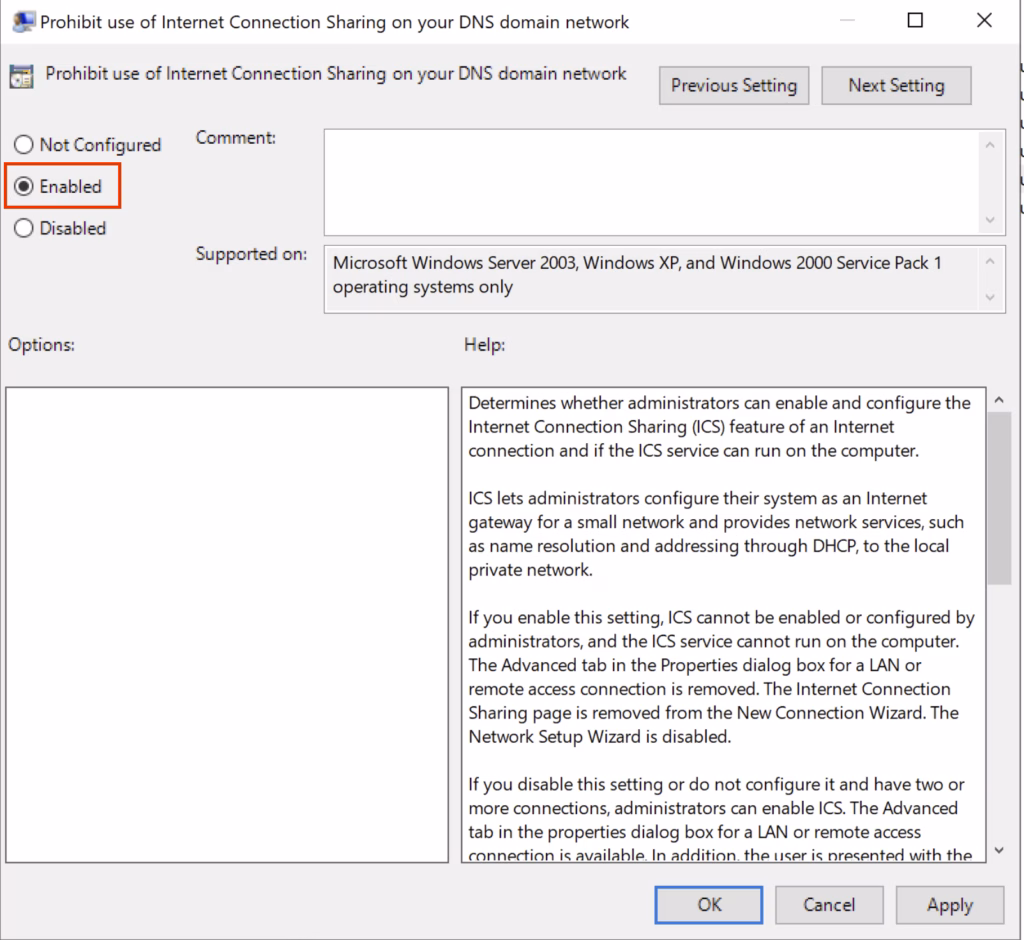Image resolution: width=1024 pixels, height=940 pixels.
Task: Click the Help pane scrollbar thumb
Action: (x=998, y=498)
